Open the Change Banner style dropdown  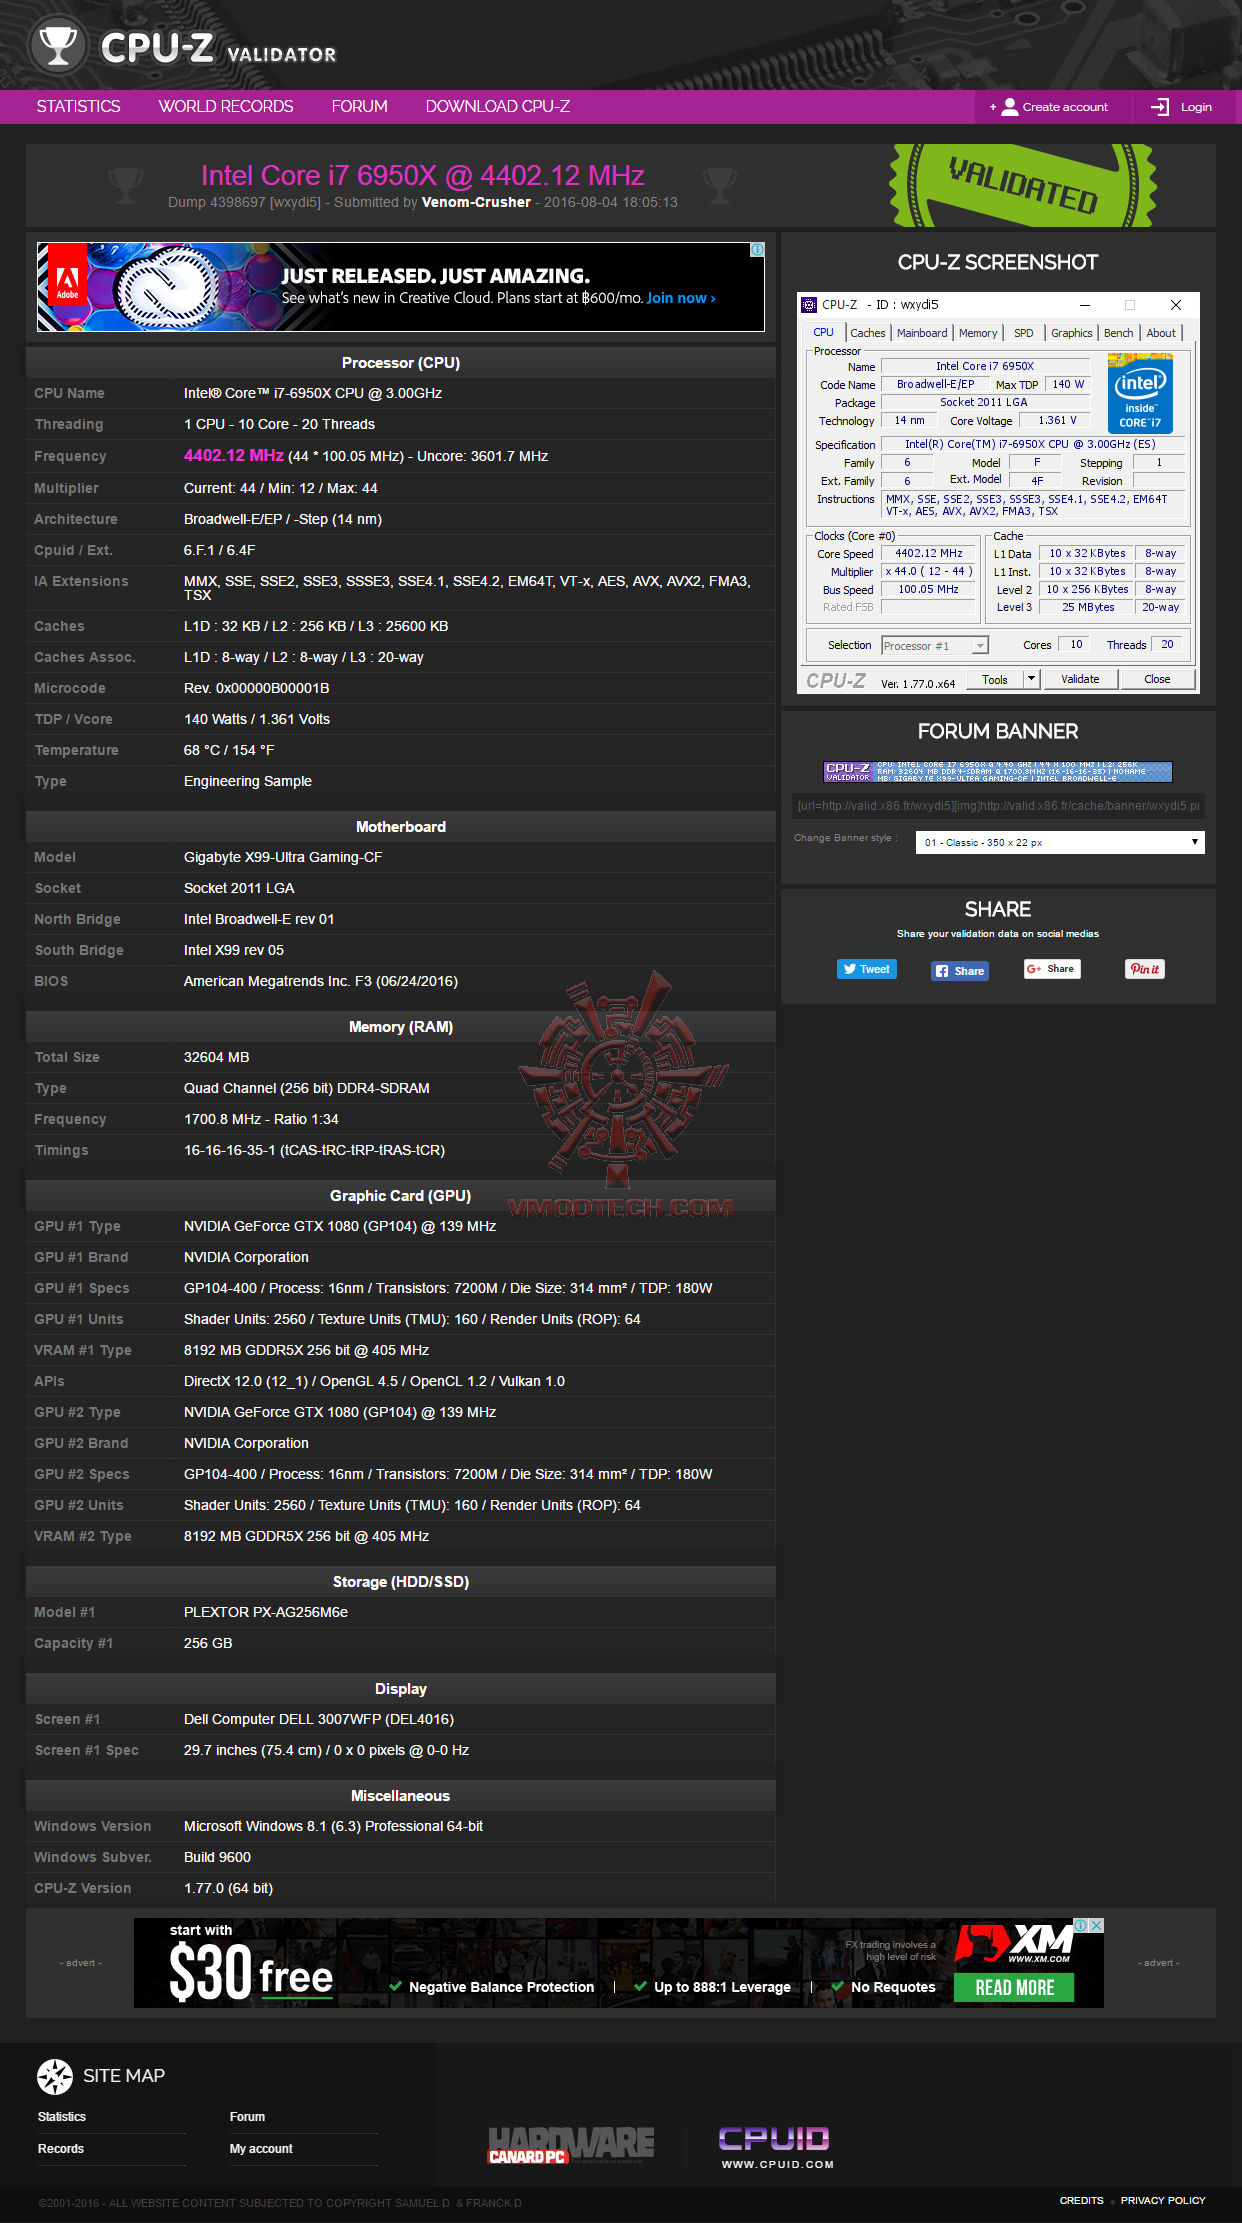point(1060,842)
